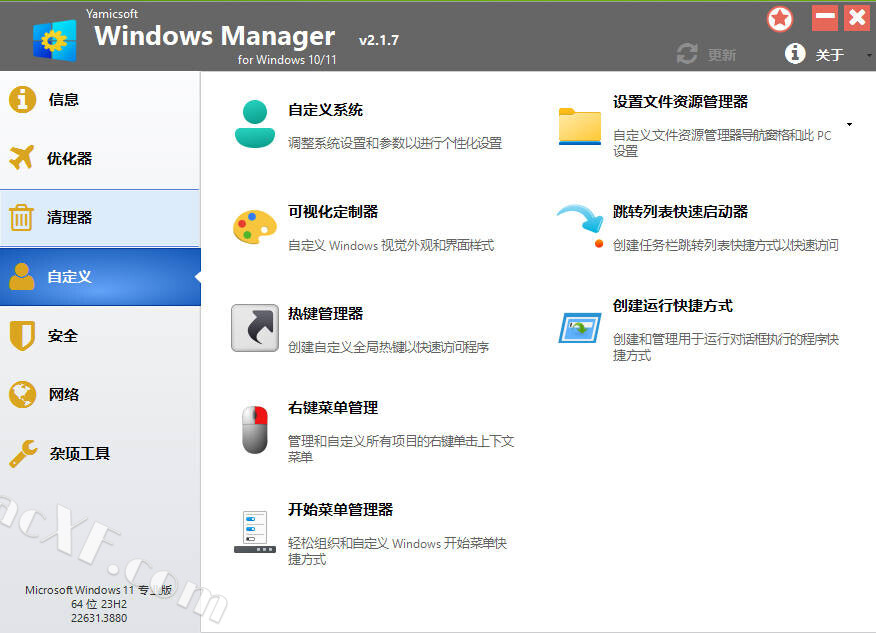Click the 更新 refresh arrows icon
The height and width of the screenshot is (633, 876).
[x=687, y=54]
